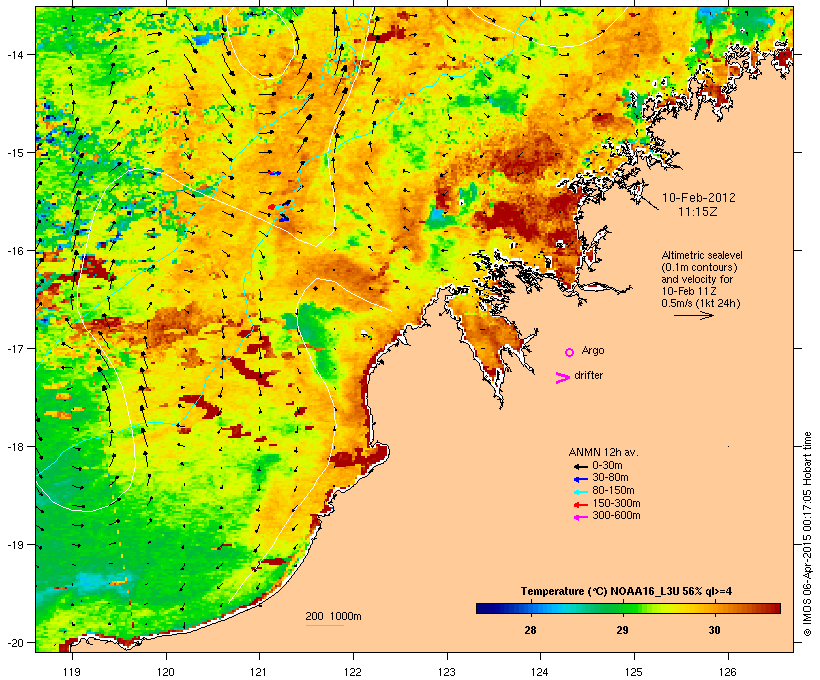Screen dimensions: 820x680
Task: Click the longitude axis label 124
Action: pos(540,672)
